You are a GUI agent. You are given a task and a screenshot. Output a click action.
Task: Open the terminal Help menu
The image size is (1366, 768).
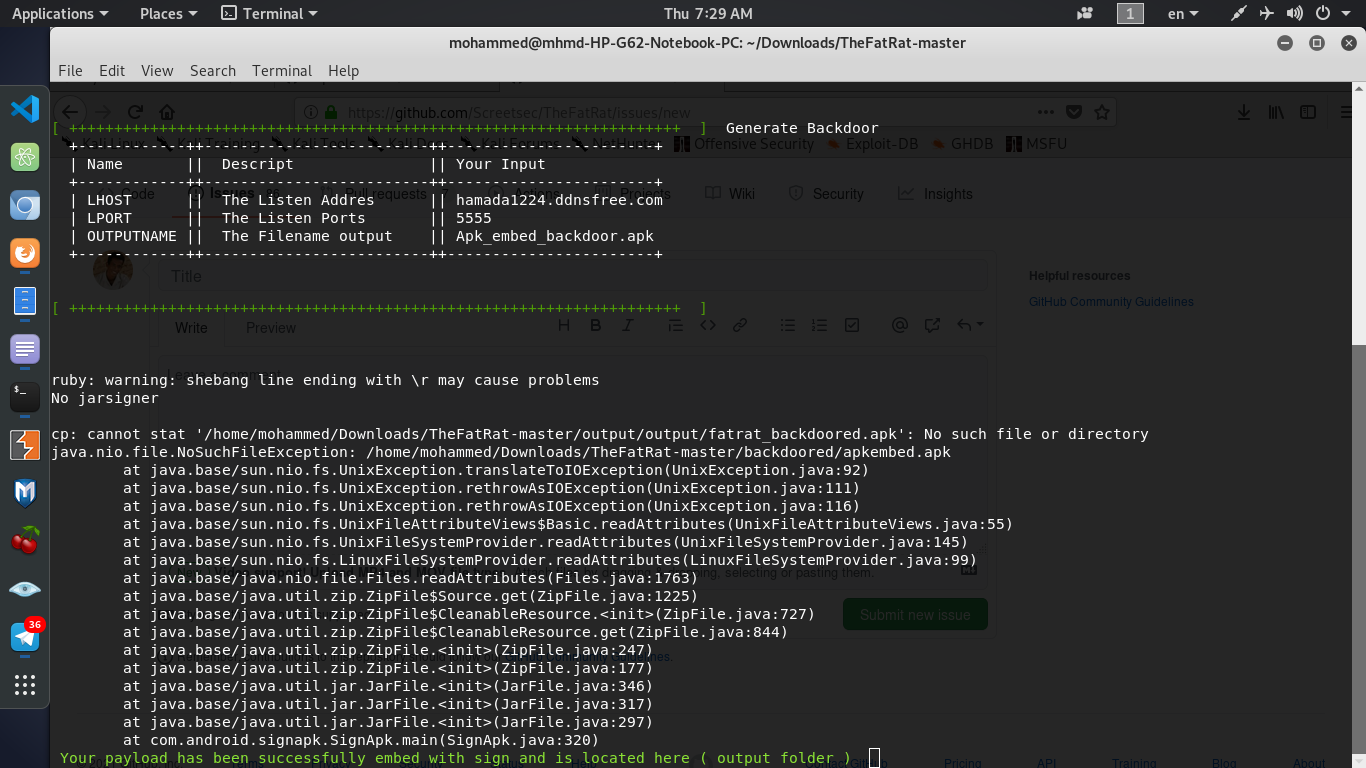tap(343, 71)
